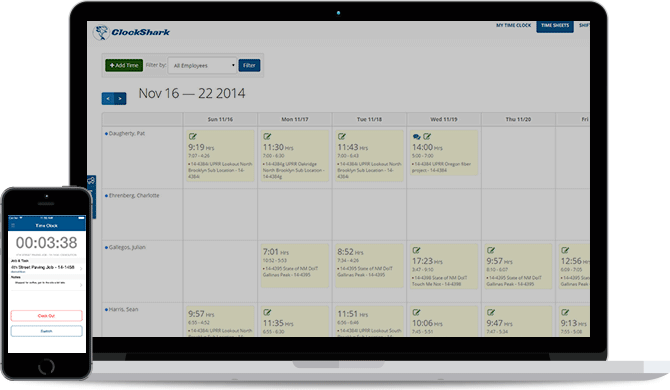Tap the Switch button on phone
Screen dimensions: 670x390
tap(46, 331)
